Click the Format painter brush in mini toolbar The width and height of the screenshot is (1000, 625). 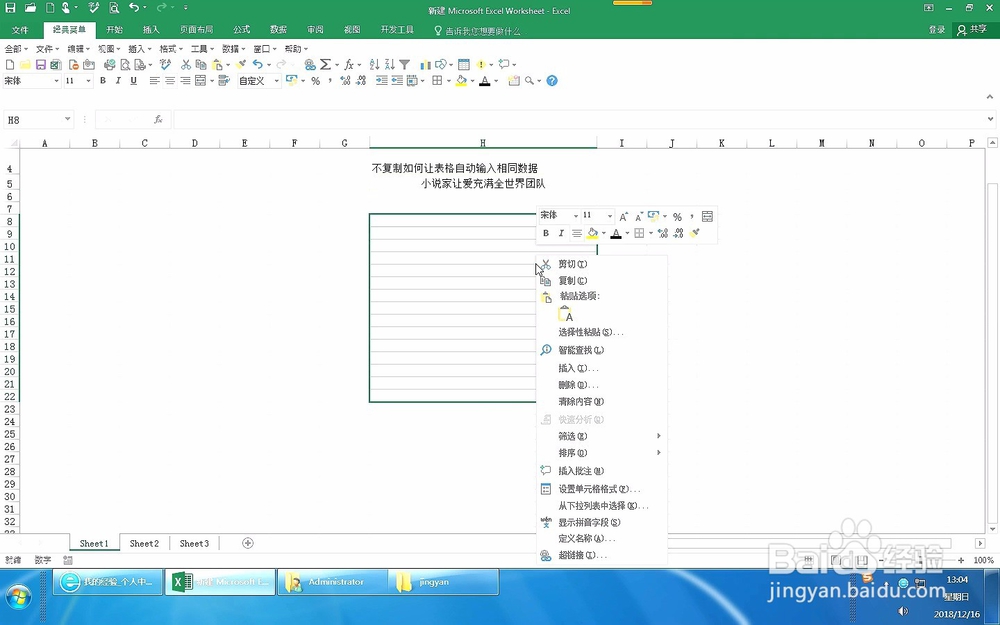(x=695, y=233)
